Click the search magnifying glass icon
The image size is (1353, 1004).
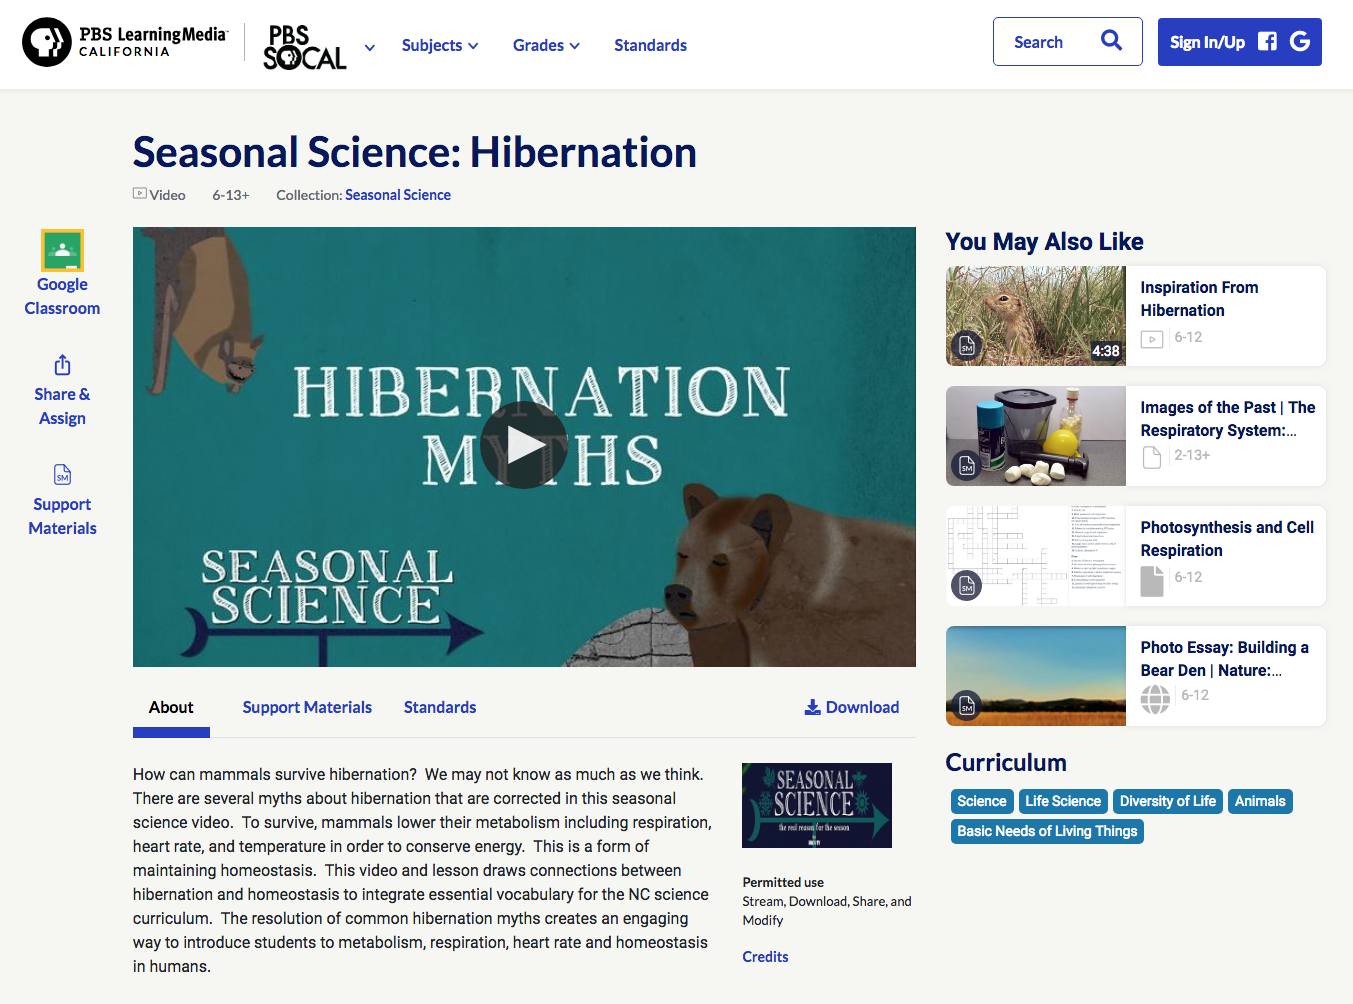[x=1110, y=41]
